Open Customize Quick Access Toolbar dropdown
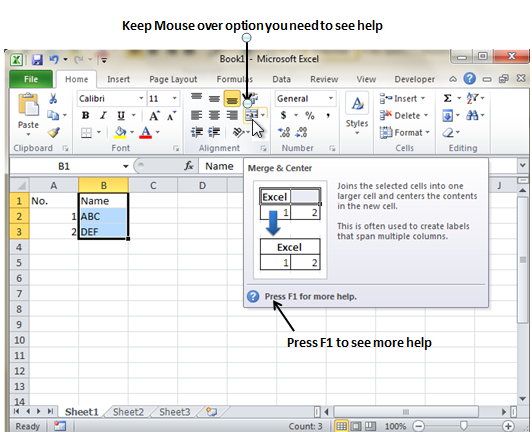The width and height of the screenshot is (532, 432). 104,60
